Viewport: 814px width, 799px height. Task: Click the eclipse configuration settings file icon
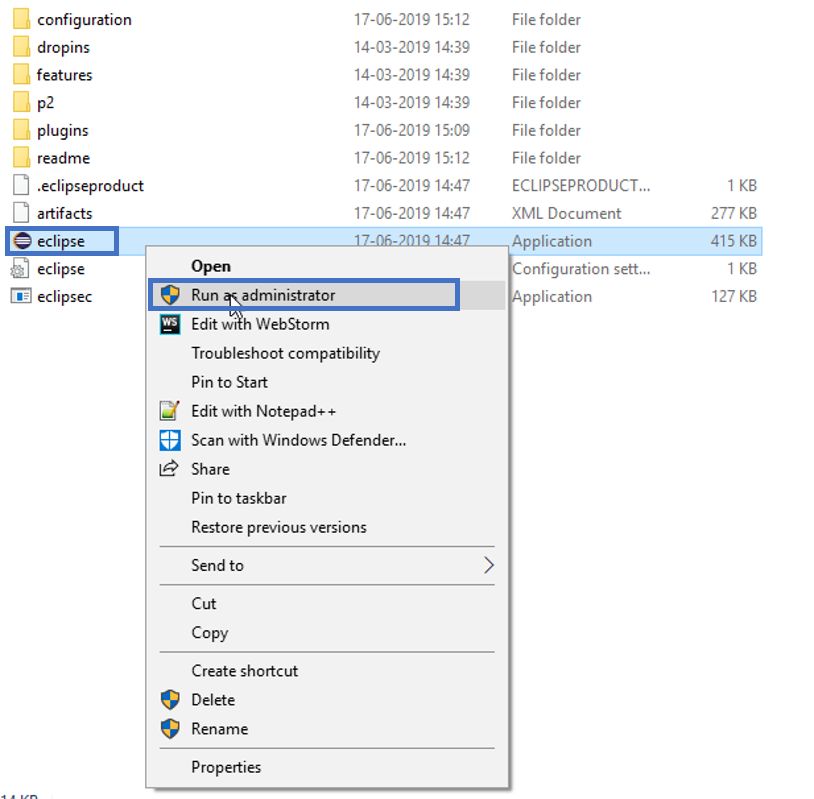click(20, 268)
